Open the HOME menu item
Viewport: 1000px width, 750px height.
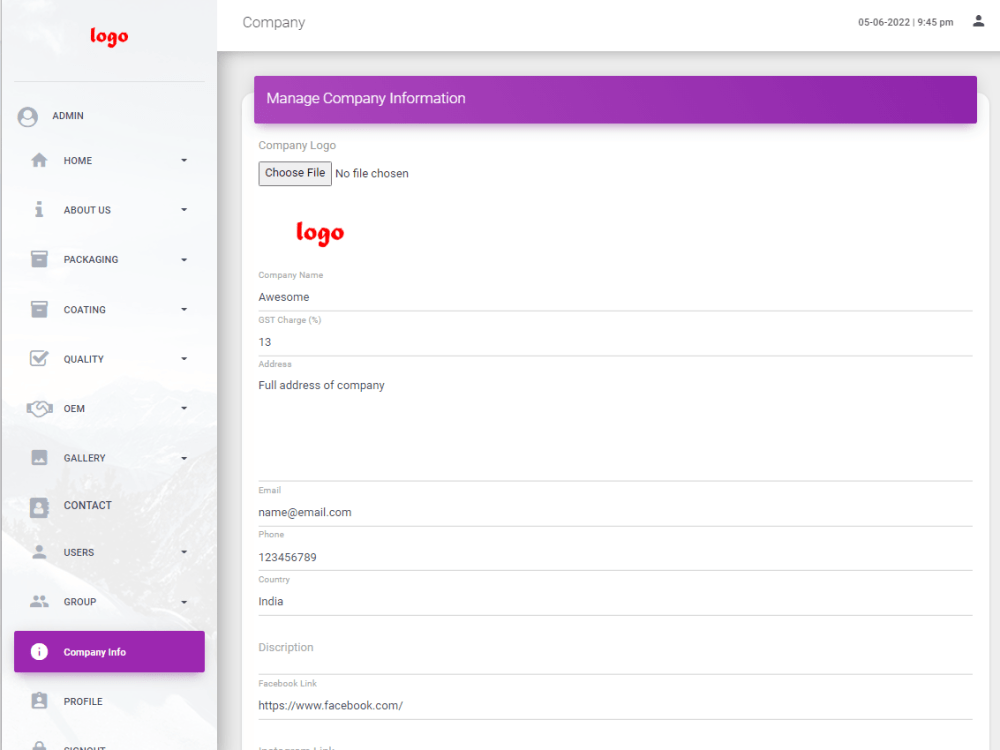pos(109,160)
